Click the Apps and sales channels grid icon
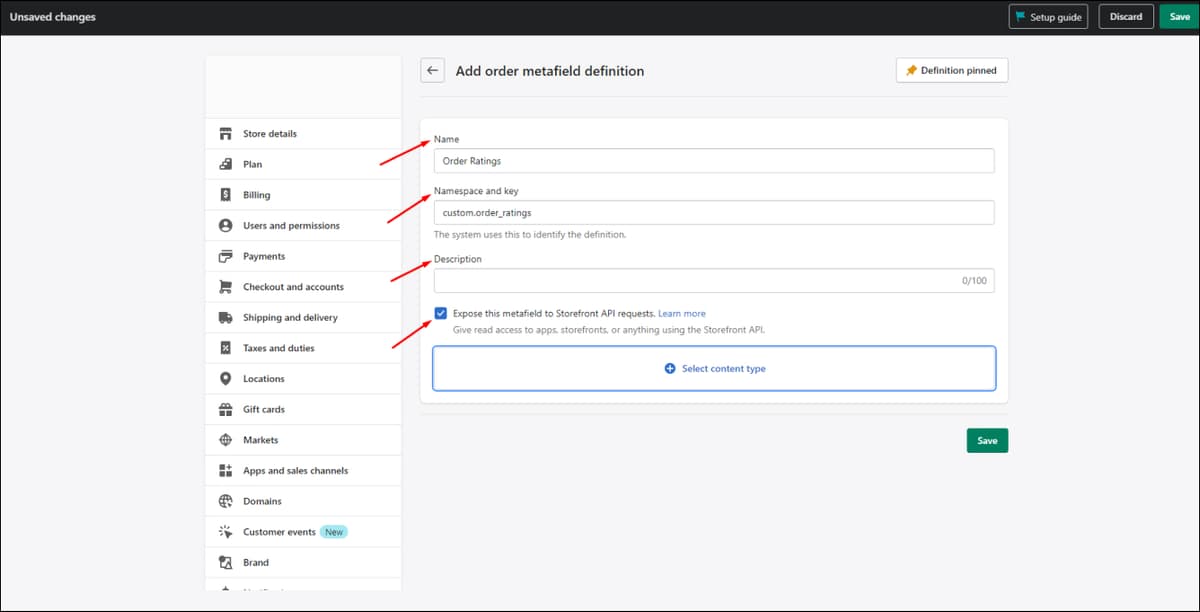This screenshot has width=1200, height=612. point(225,471)
